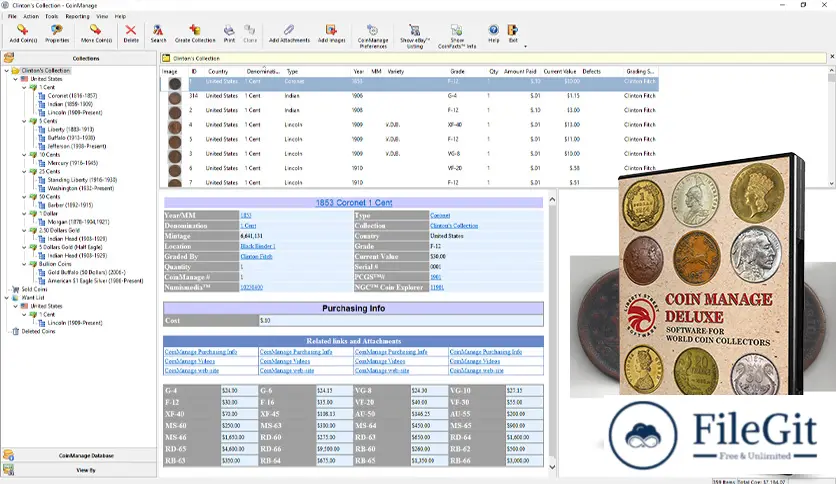Click the Cost value field
The image size is (836, 484).
tap(401, 320)
